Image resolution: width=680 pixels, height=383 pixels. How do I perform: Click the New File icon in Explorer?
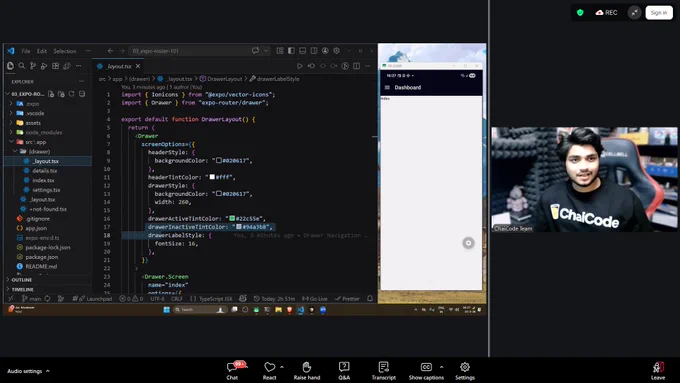point(51,94)
